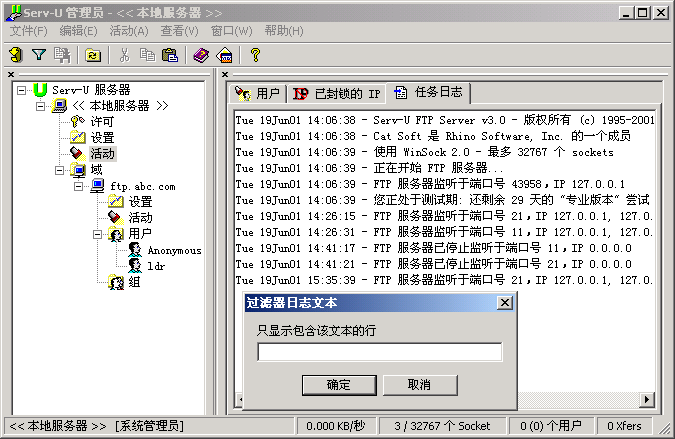Screen dimensions: 675x439
Task: Collapse the ftp.abc.com node
Action: [78, 186]
